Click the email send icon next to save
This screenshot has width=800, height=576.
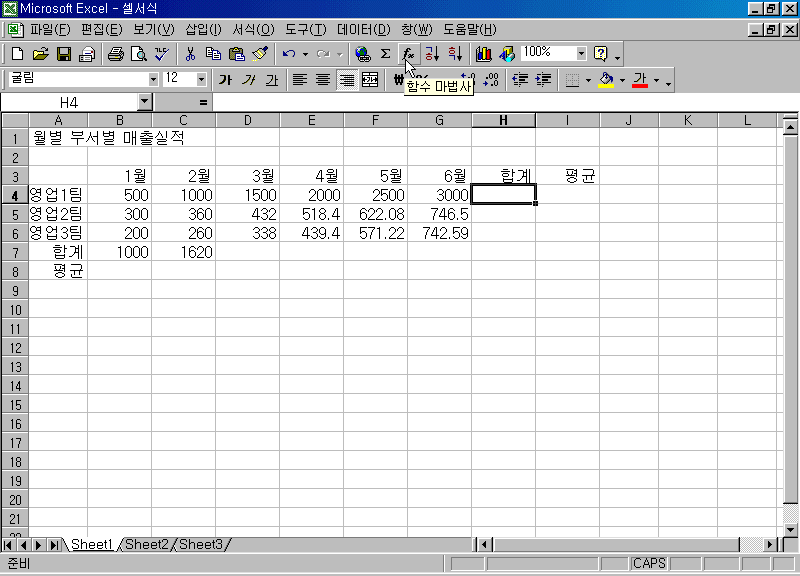(x=87, y=54)
